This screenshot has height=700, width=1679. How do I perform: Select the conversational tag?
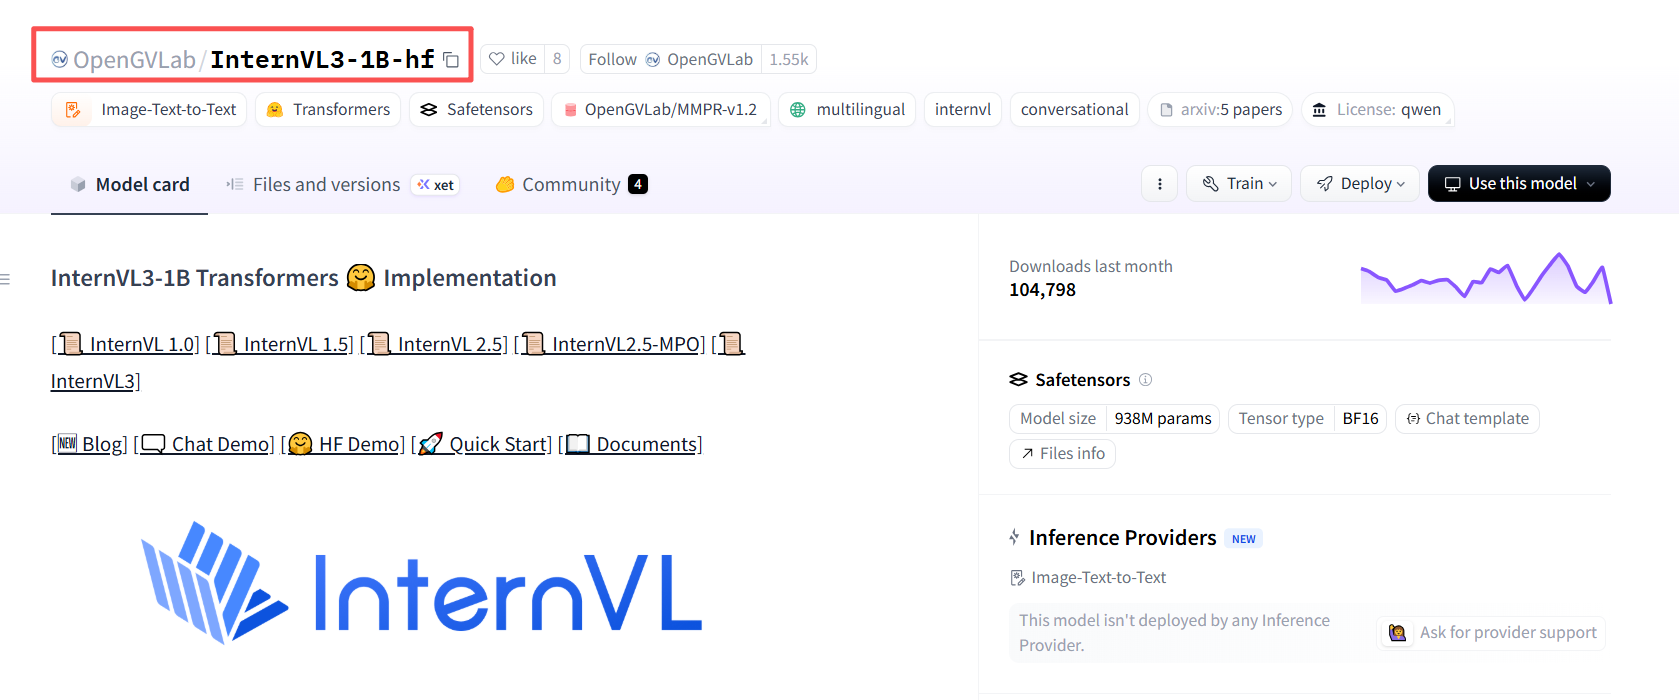point(1075,109)
